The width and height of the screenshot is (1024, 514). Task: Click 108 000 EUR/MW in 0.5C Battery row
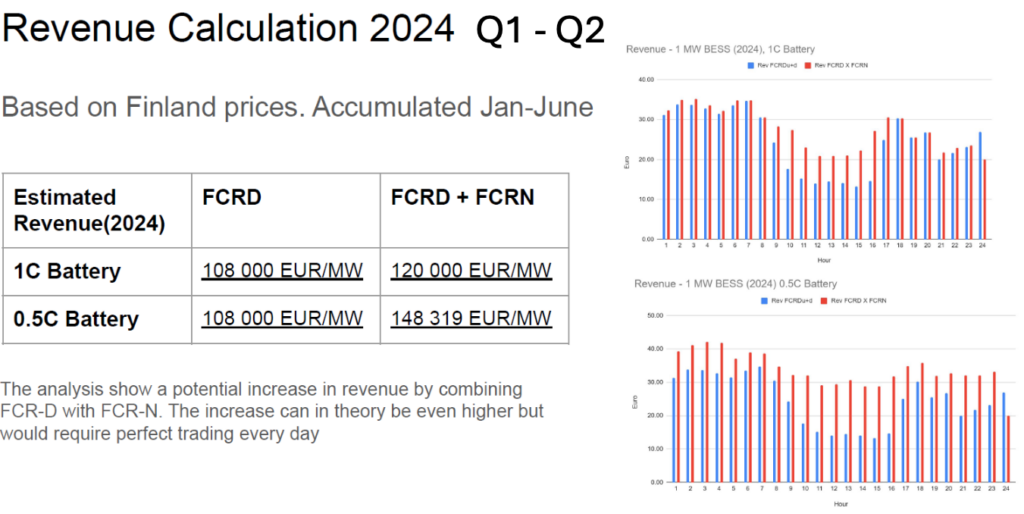283,319
